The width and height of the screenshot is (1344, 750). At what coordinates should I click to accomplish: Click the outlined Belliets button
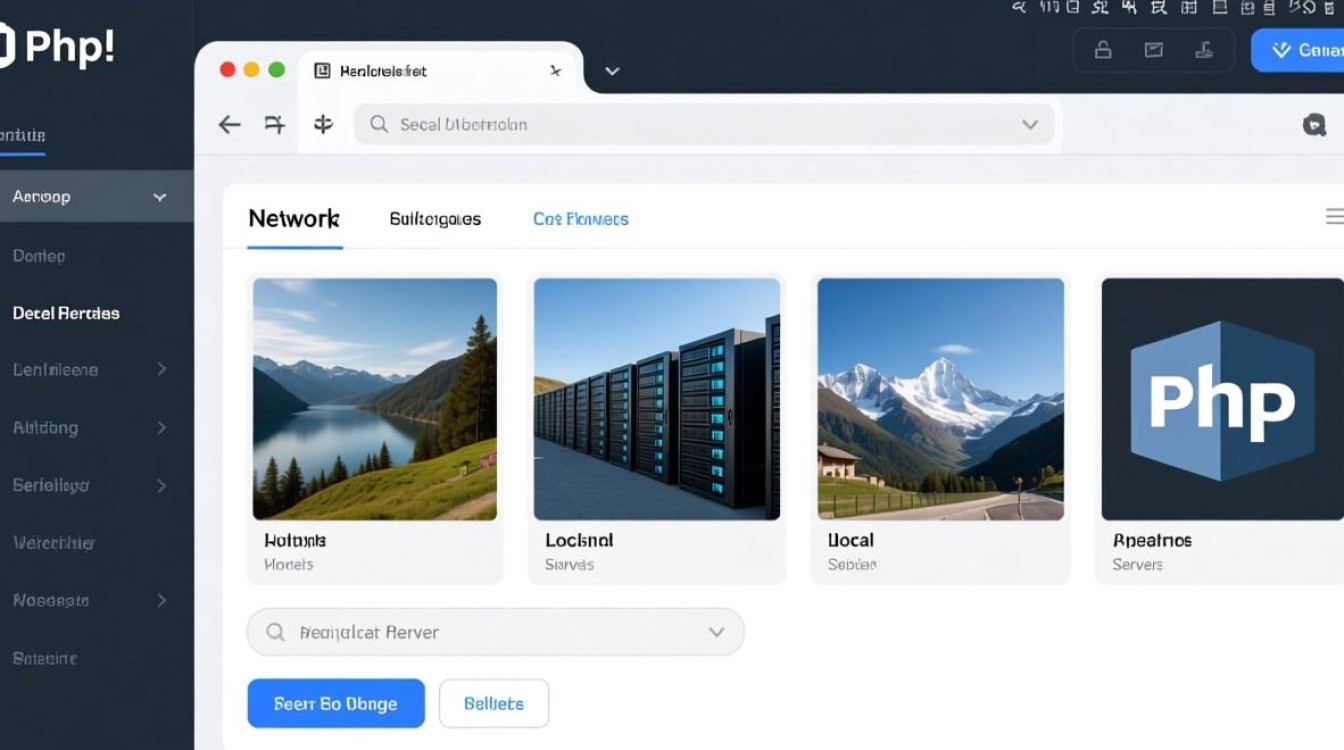click(494, 704)
